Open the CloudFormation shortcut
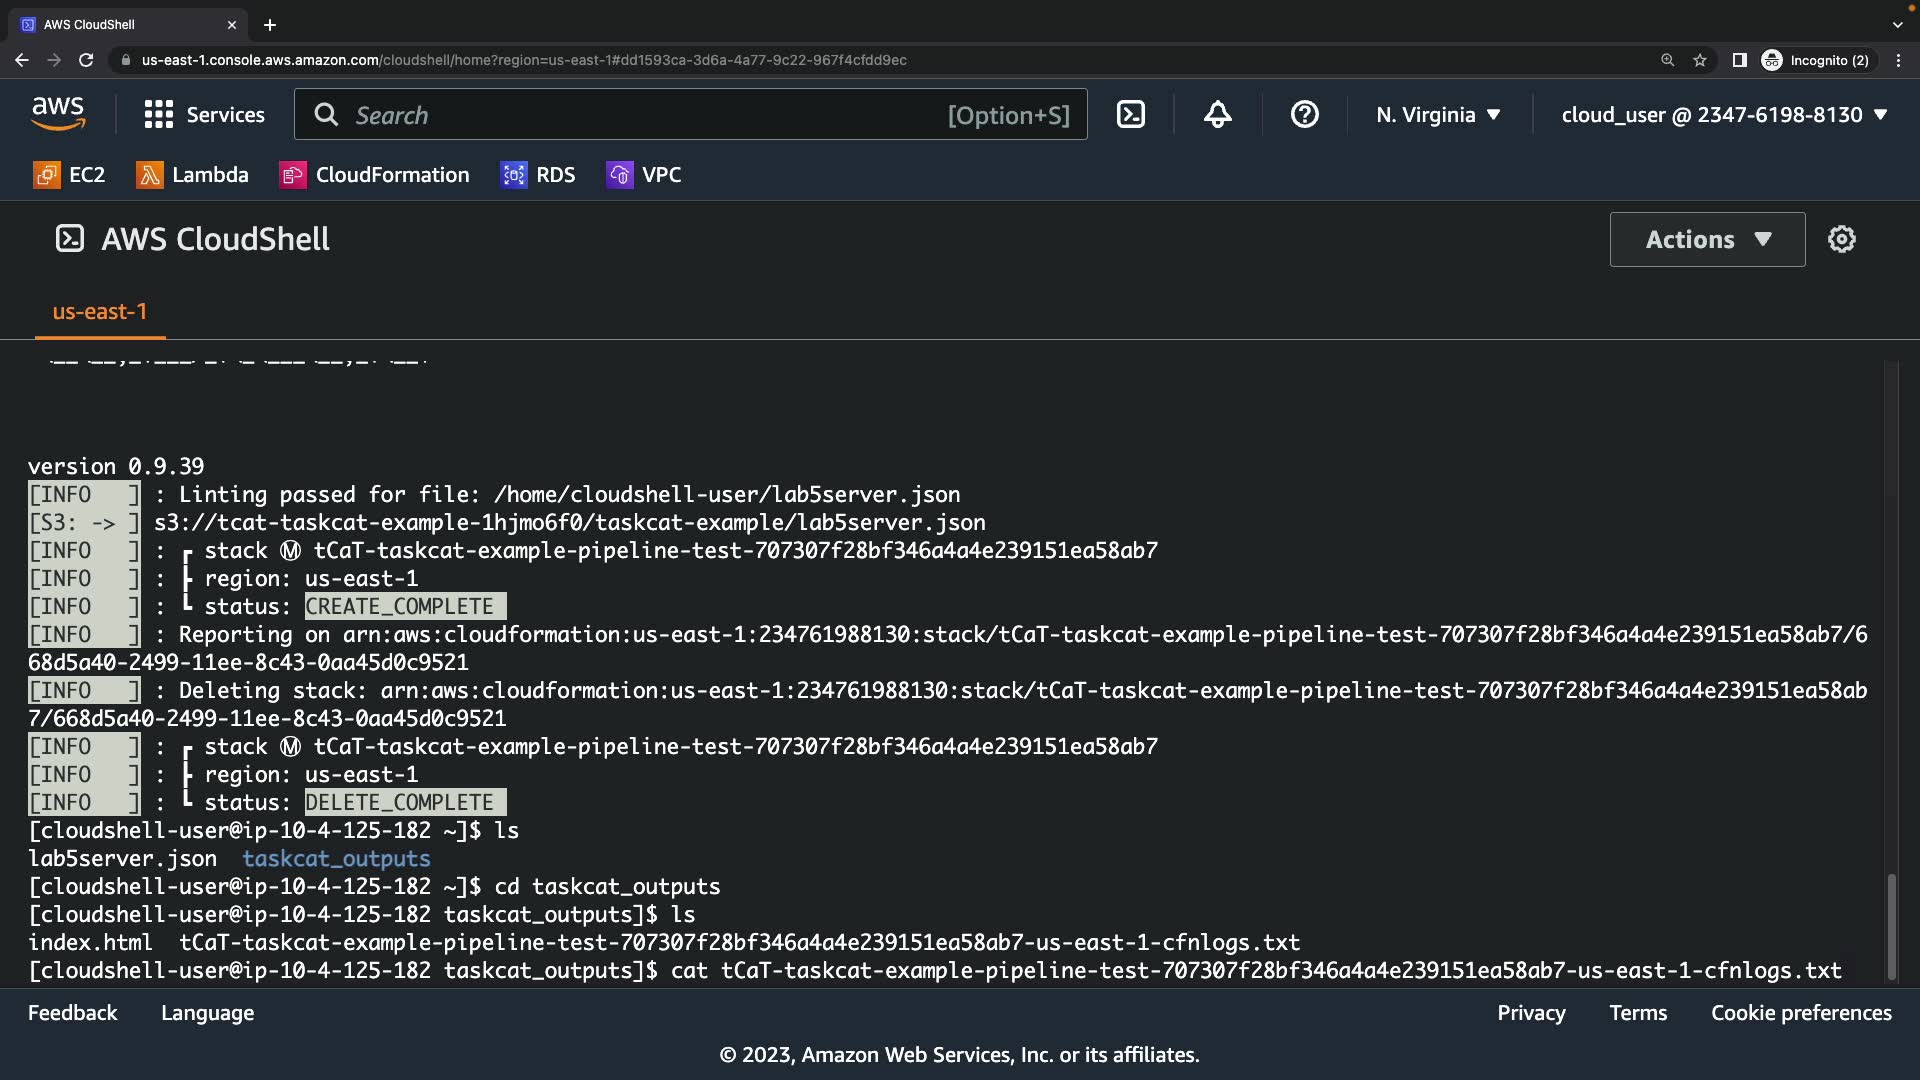This screenshot has height=1080, width=1920. tap(374, 175)
